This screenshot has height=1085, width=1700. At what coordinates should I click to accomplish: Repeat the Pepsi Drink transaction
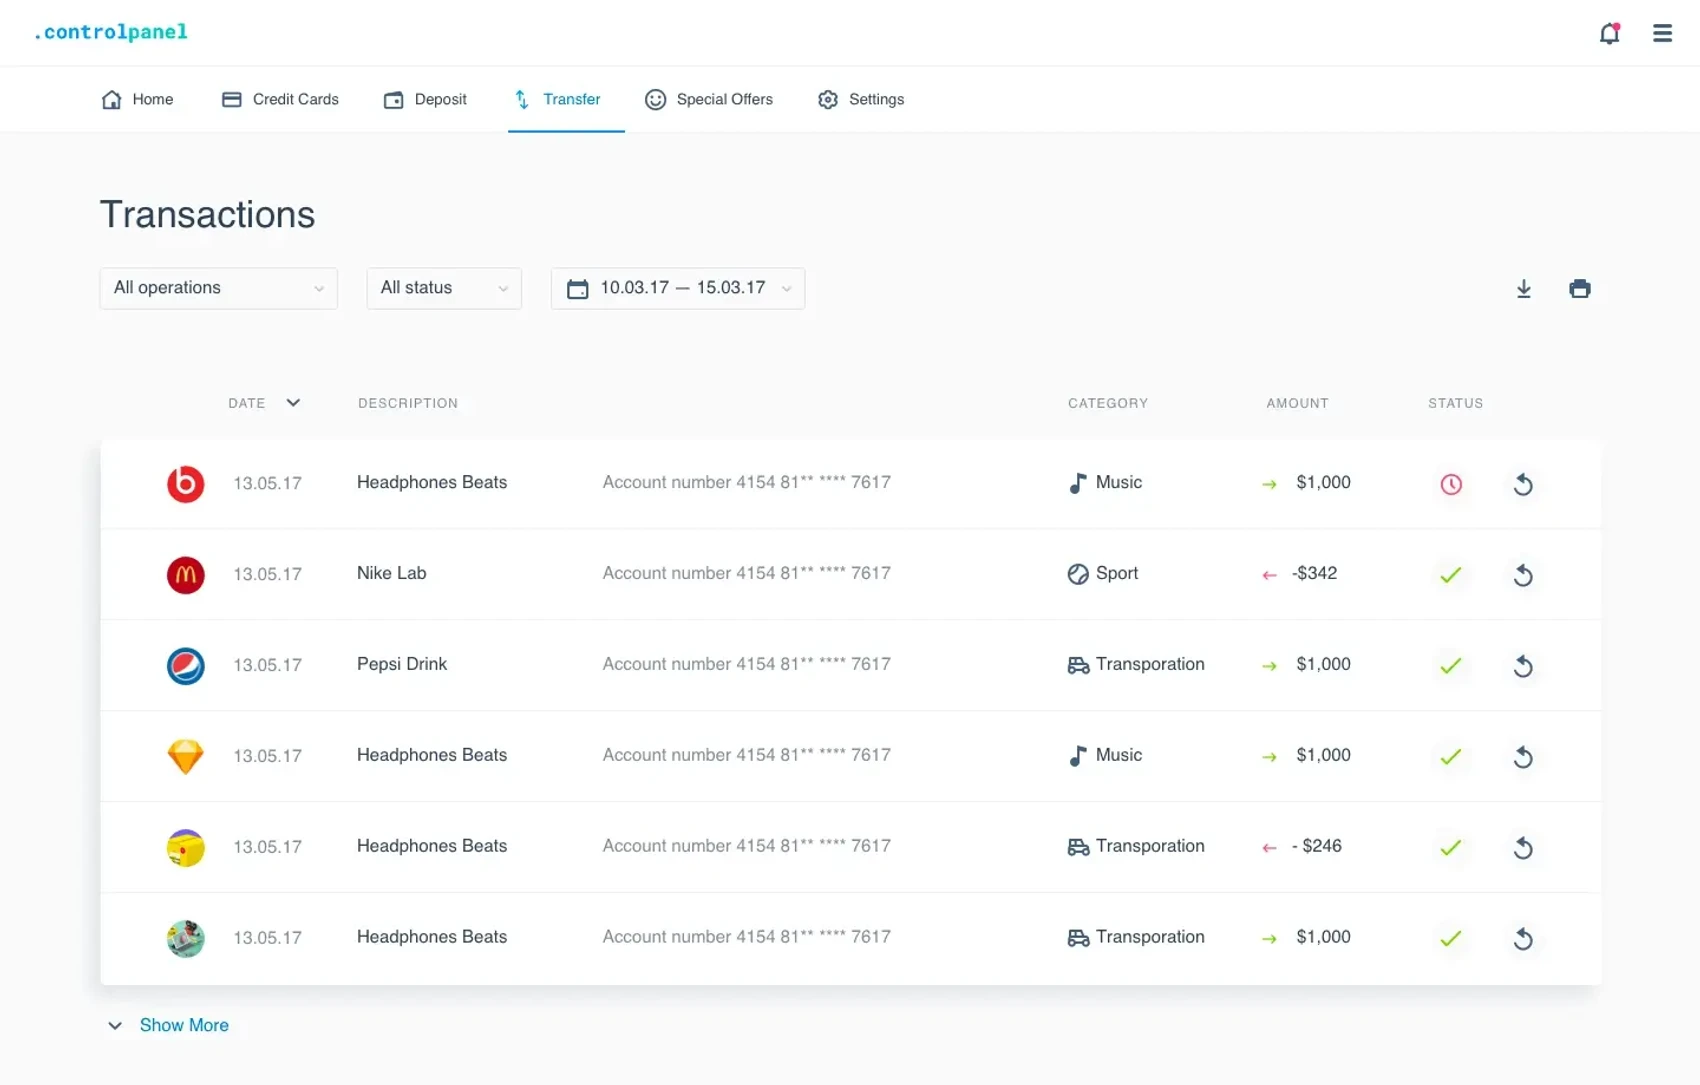coord(1522,666)
